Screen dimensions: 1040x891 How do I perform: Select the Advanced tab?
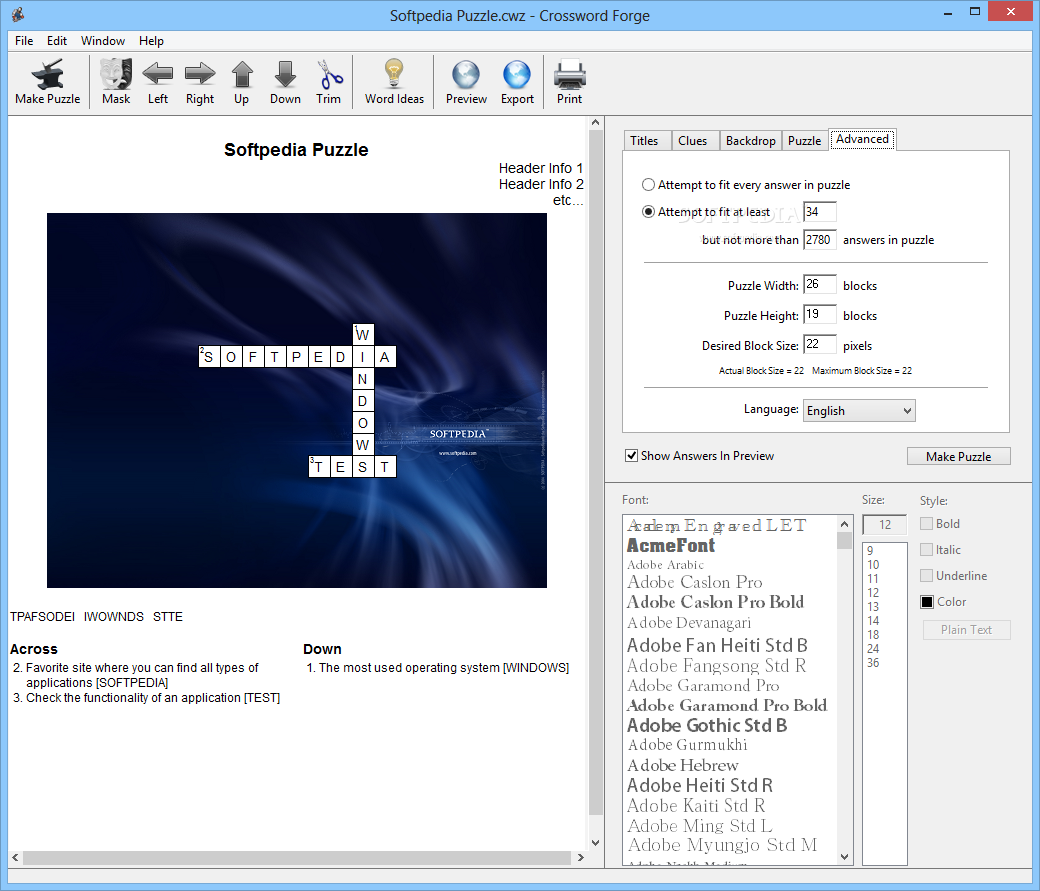pyautogui.click(x=862, y=139)
